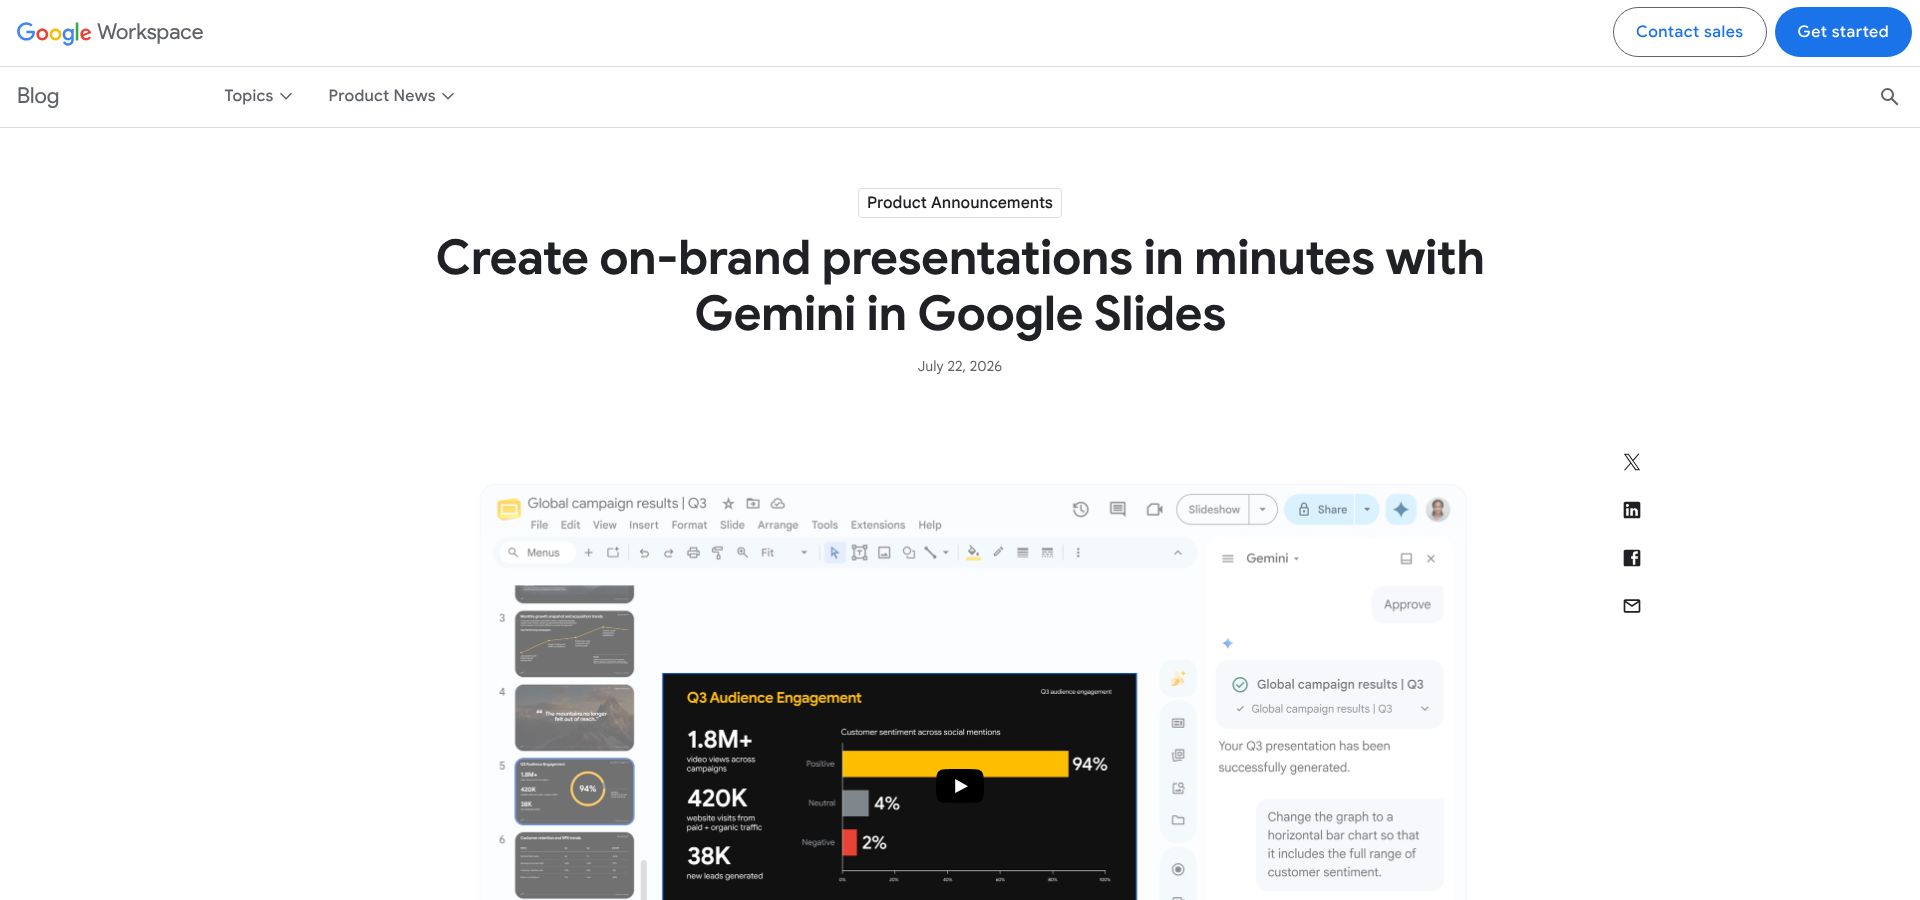The width and height of the screenshot is (1920, 900).
Task: Click the insert image icon in Slides toolbar
Action: coord(884,553)
